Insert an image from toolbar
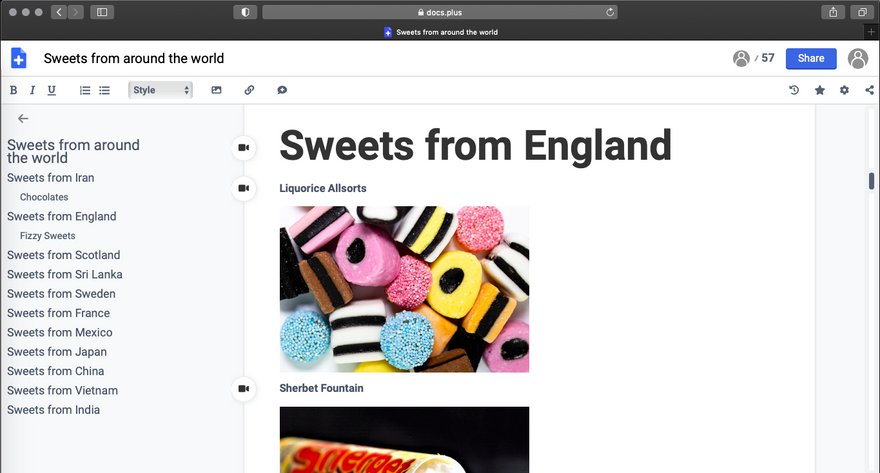Image resolution: width=880 pixels, height=473 pixels. coord(216,90)
